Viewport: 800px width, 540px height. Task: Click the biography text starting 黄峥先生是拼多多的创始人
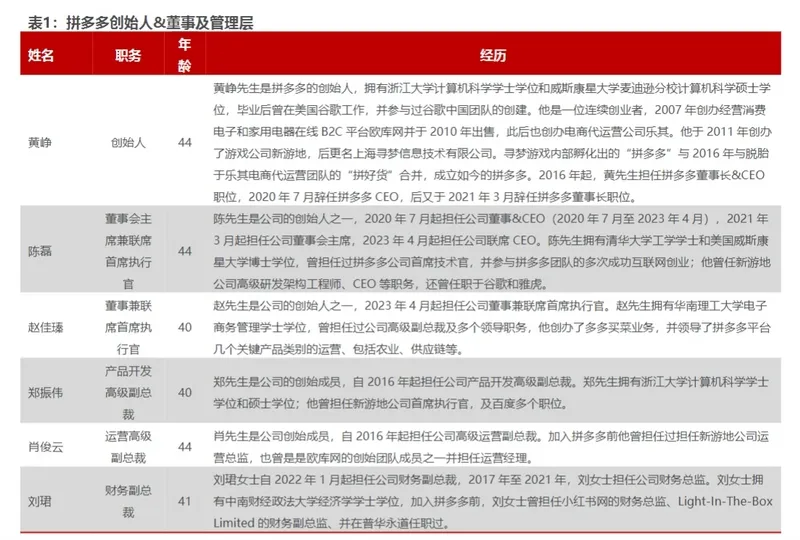pyautogui.click(x=492, y=142)
